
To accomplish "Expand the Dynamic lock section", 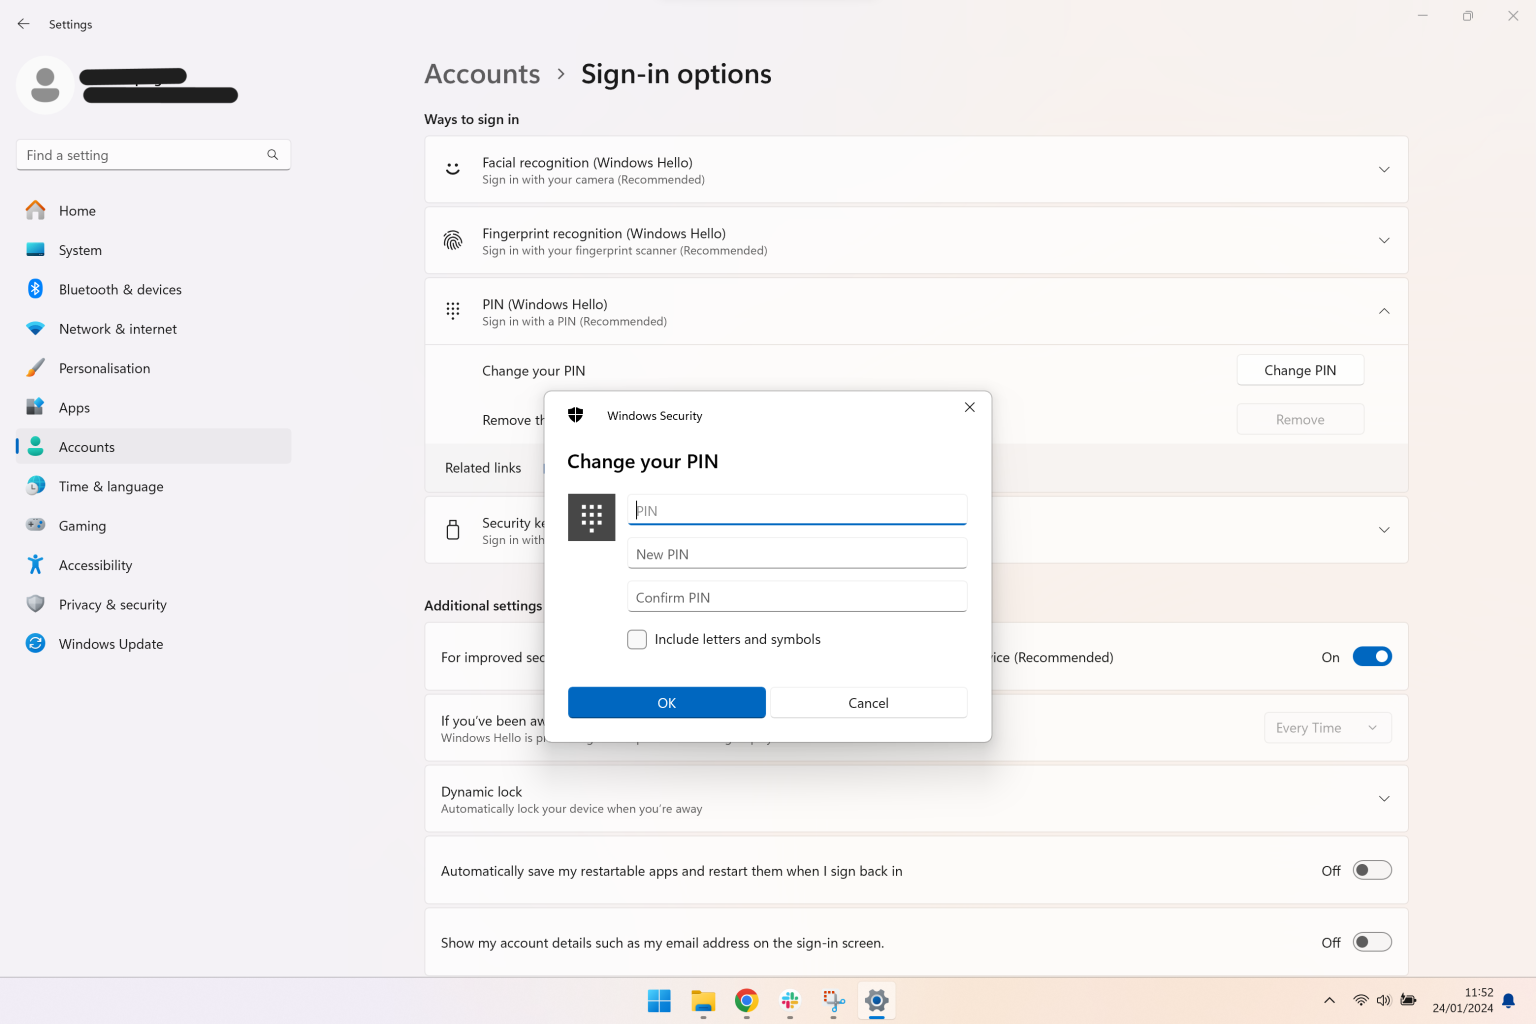I will click(1384, 799).
